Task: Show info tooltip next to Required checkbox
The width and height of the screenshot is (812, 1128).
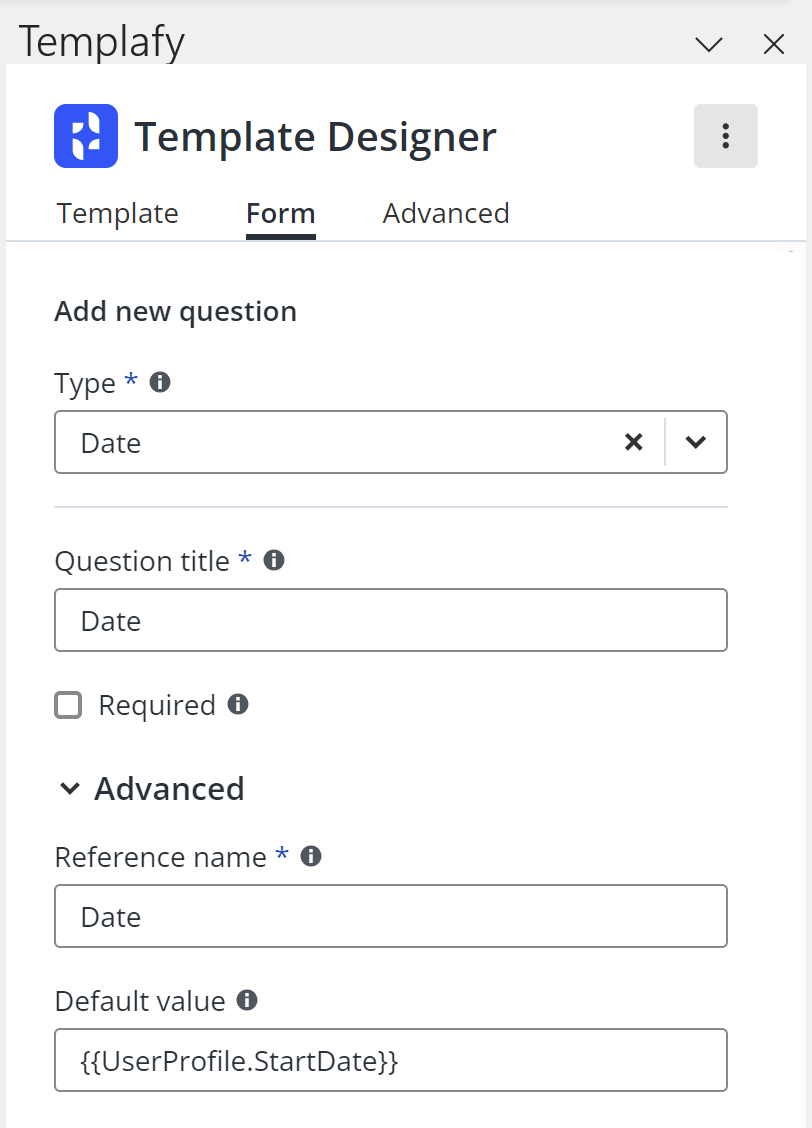Action: pyautogui.click(x=238, y=704)
